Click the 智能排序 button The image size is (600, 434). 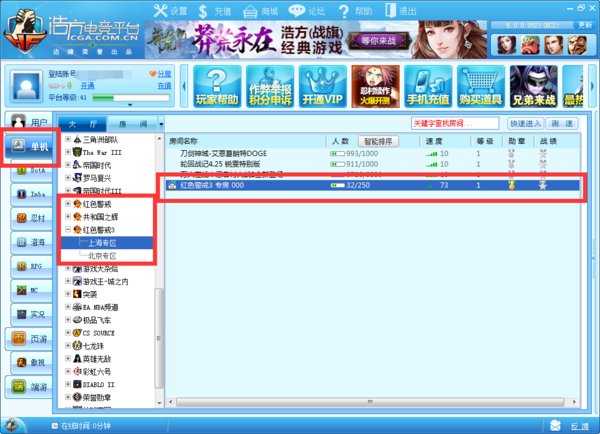[378, 142]
